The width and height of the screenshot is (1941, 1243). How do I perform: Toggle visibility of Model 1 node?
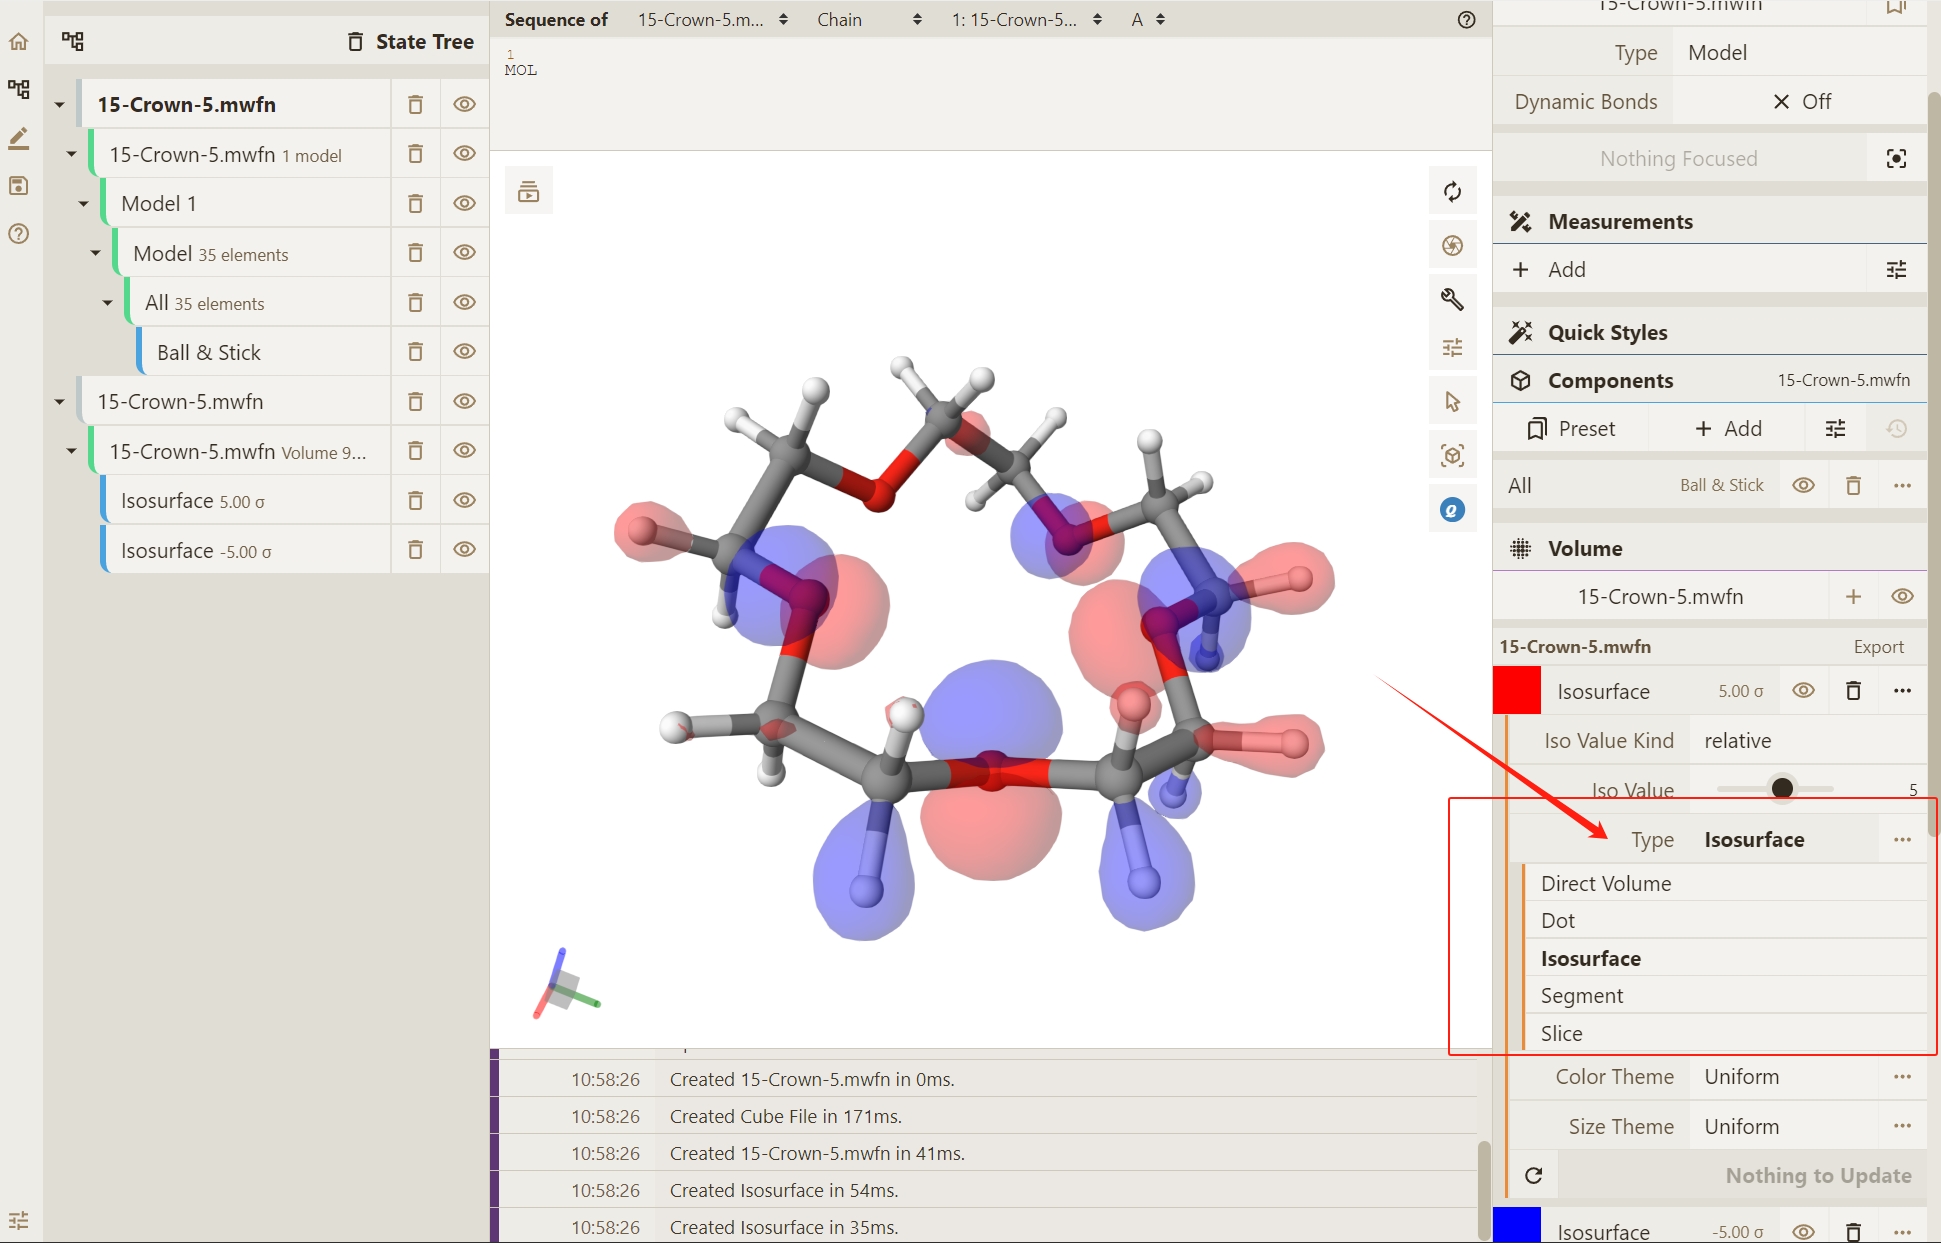pos(464,204)
